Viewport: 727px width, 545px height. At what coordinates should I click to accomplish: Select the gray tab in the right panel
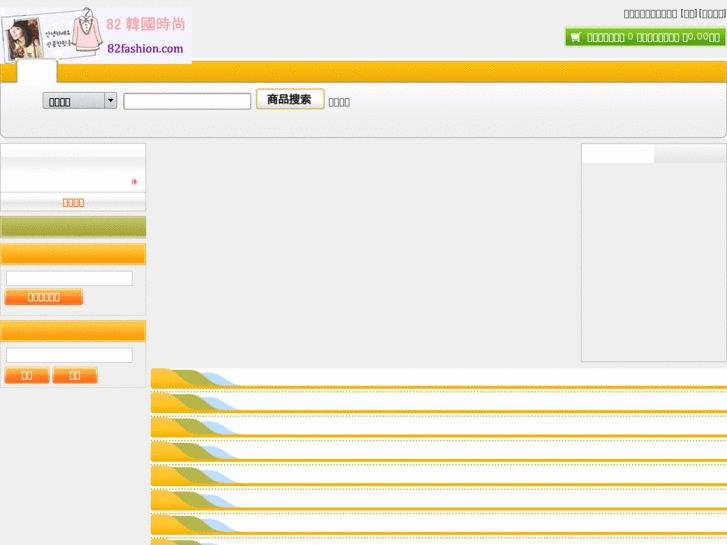(690, 154)
